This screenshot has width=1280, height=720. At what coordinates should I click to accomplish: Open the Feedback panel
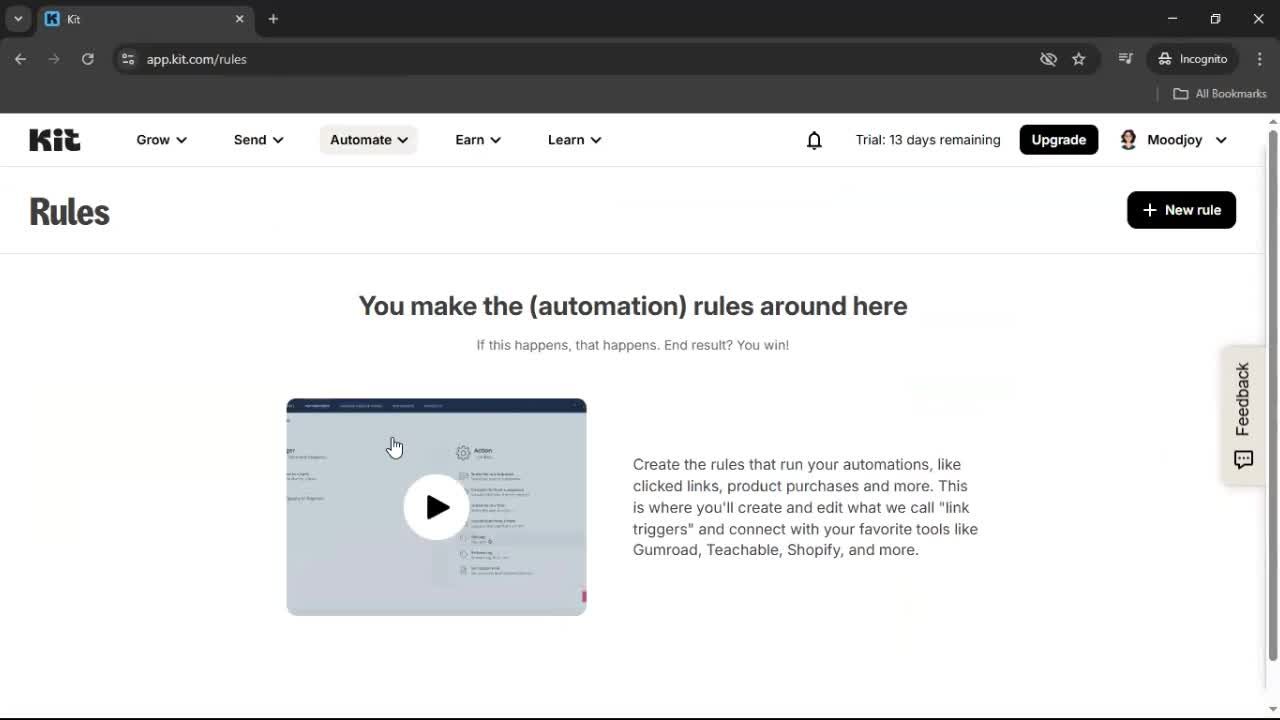[1242, 414]
